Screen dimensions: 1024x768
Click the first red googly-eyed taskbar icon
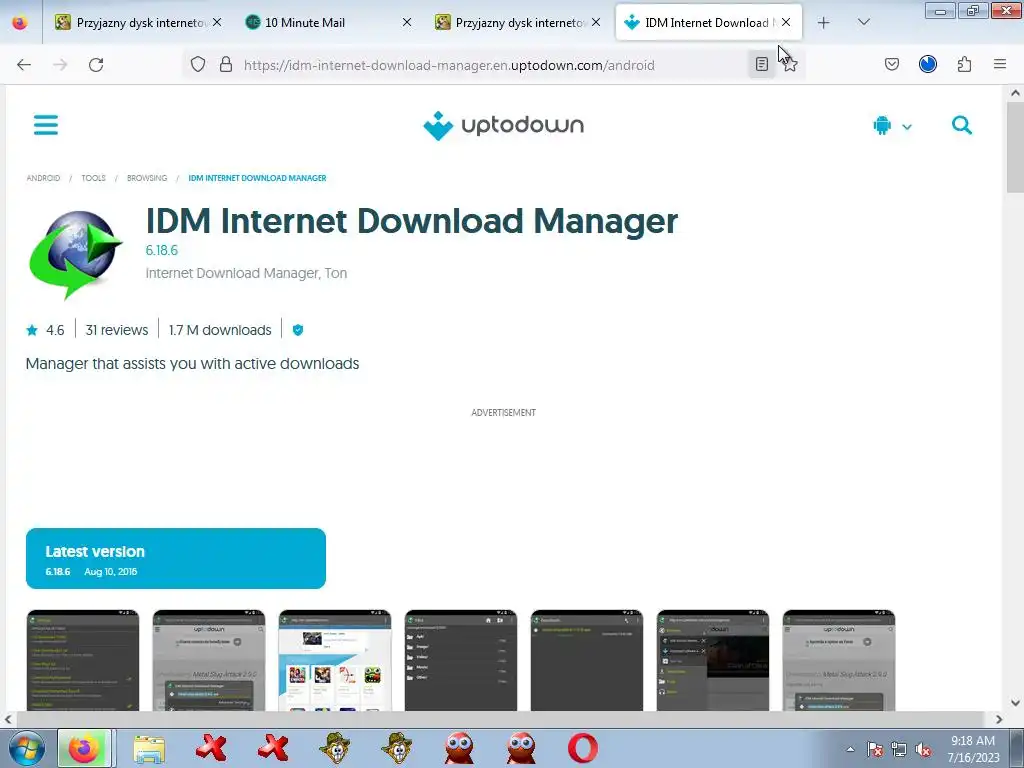point(458,748)
